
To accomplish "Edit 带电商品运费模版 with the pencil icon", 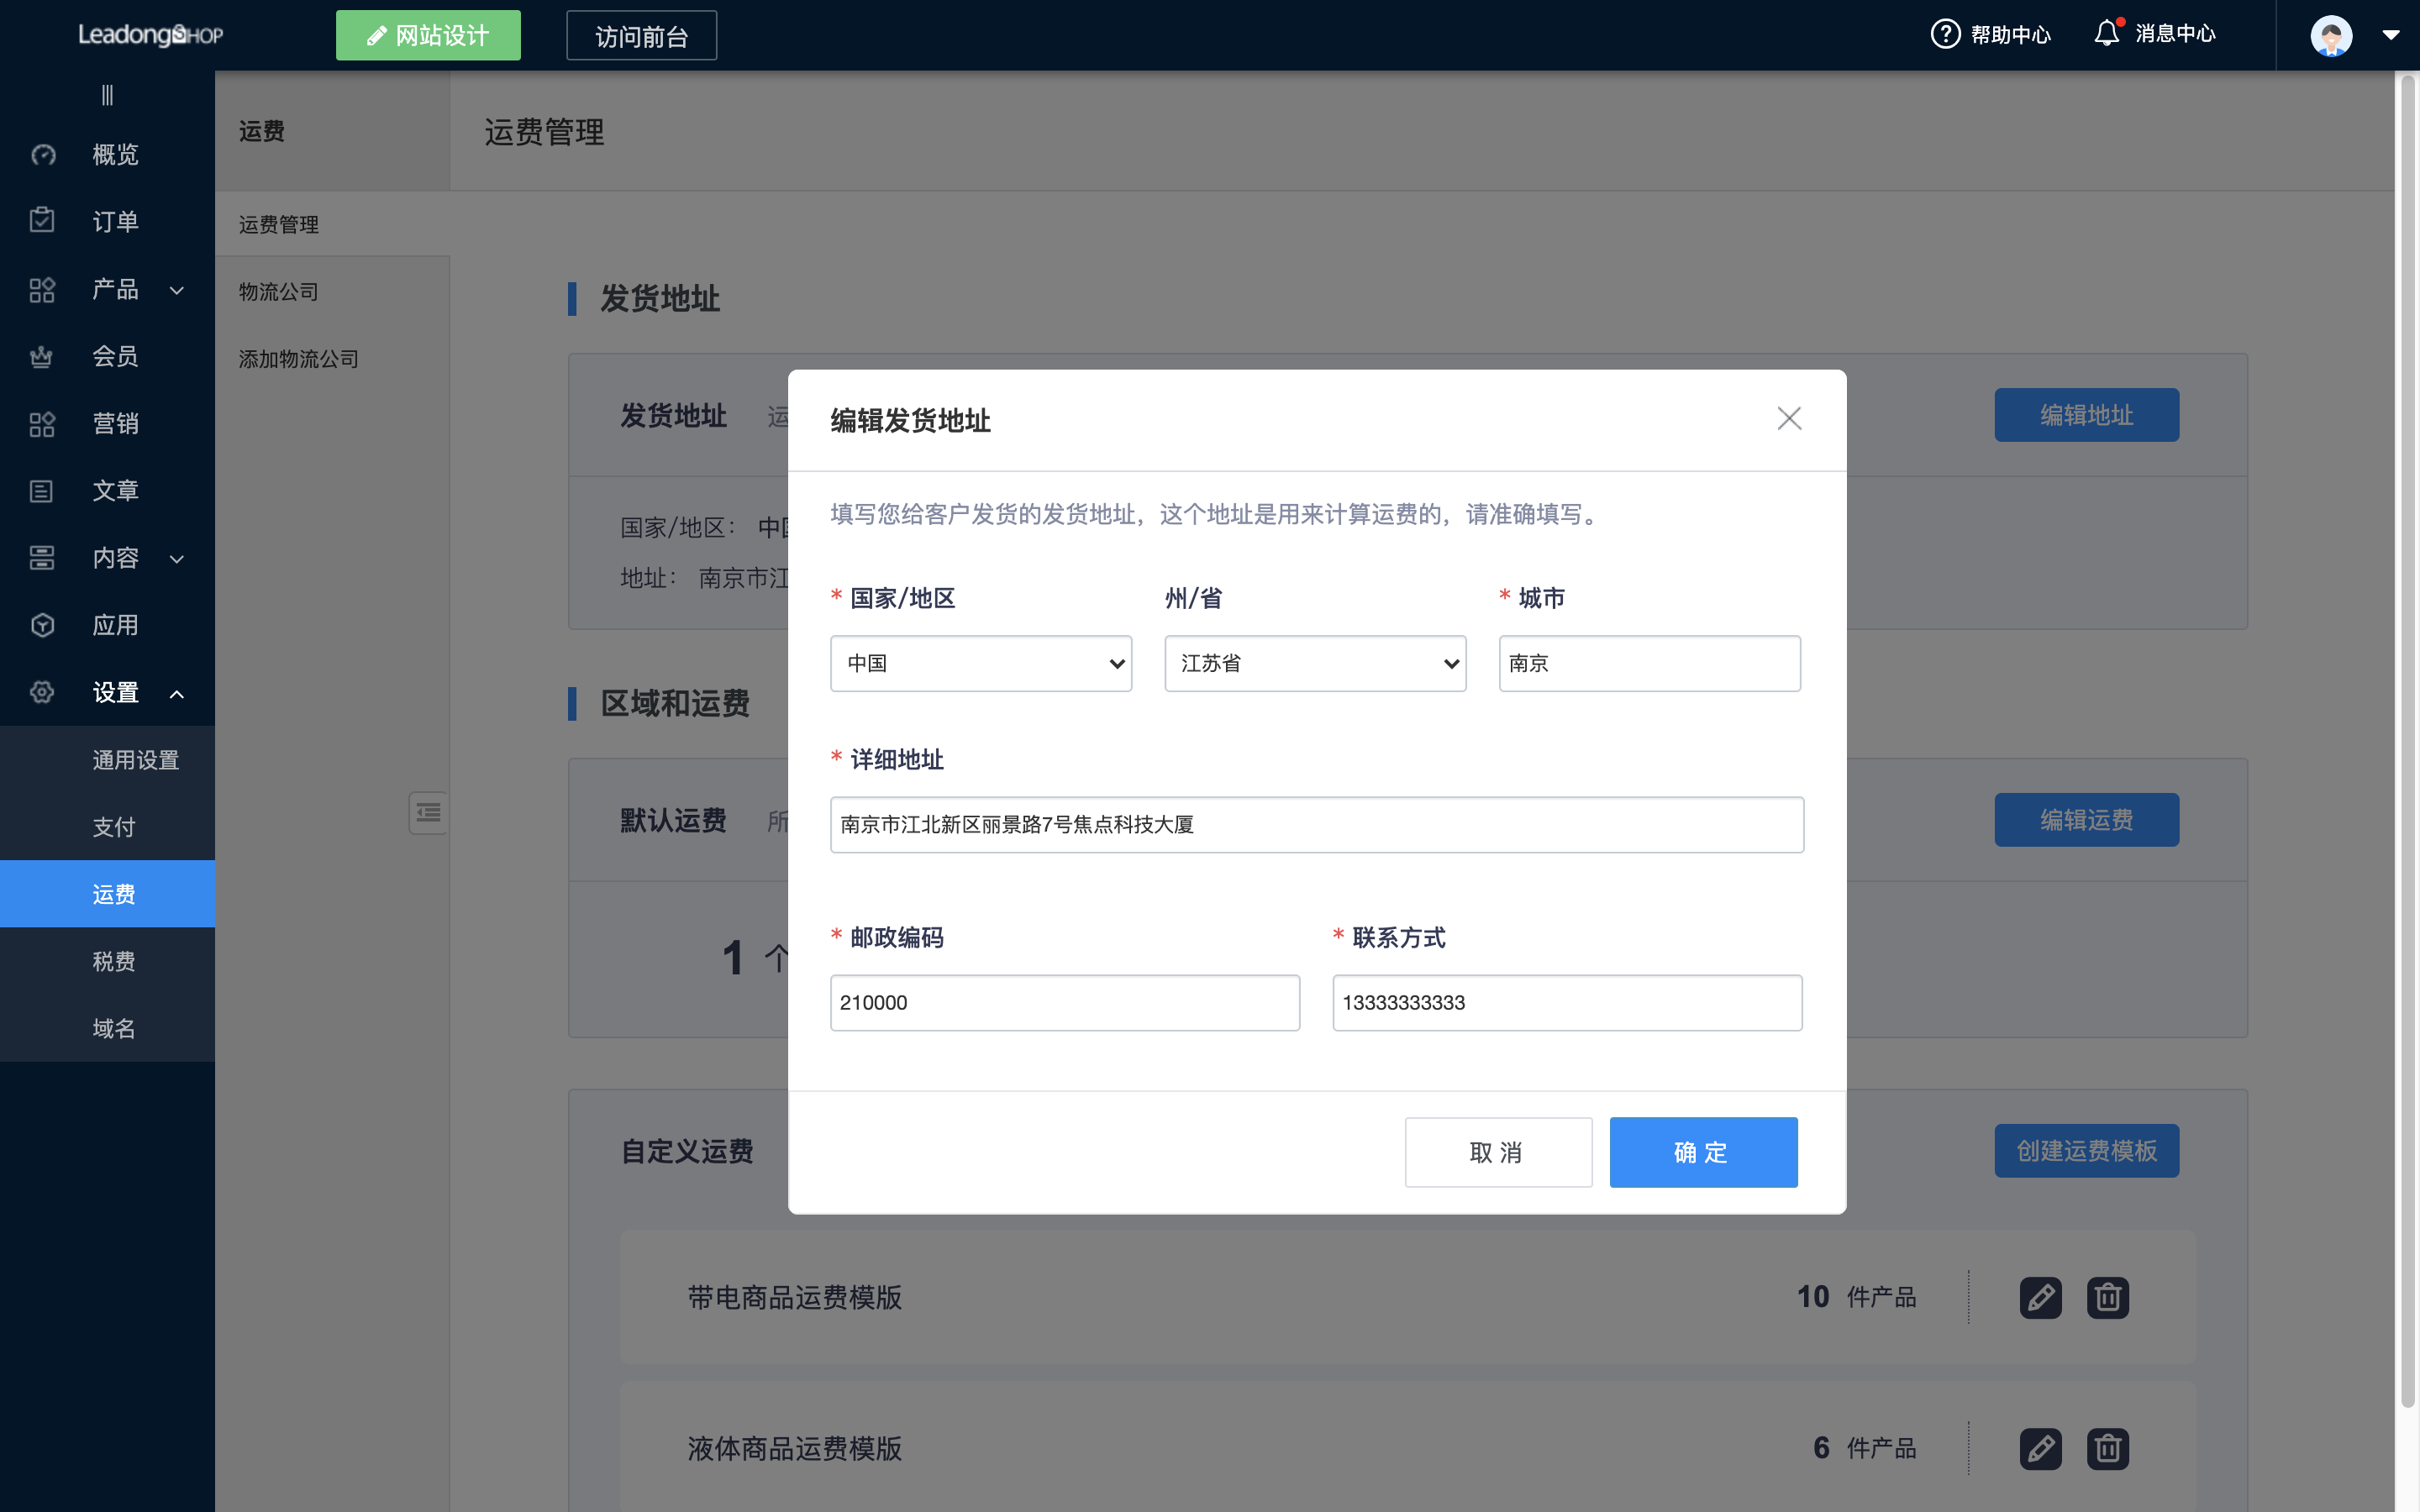I will 2040,1297.
